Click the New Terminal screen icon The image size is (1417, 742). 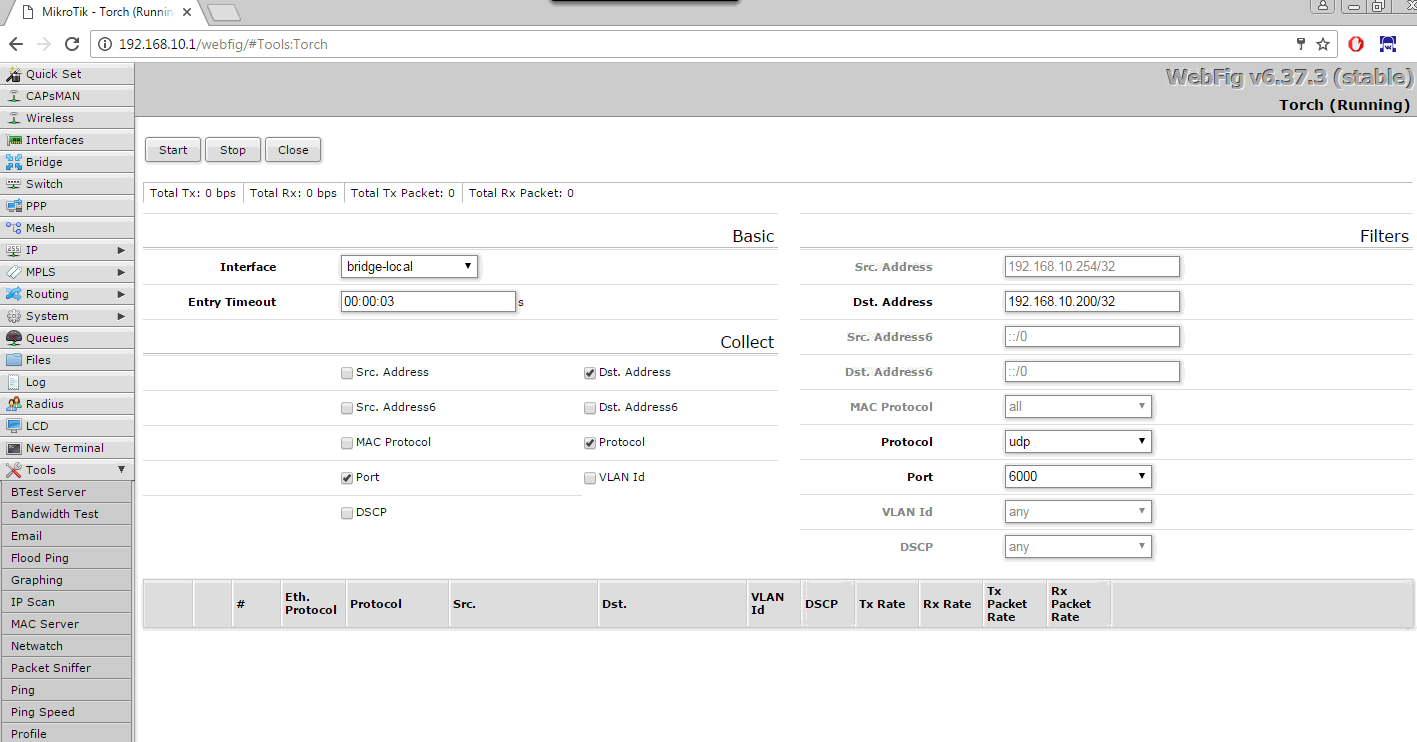point(14,448)
